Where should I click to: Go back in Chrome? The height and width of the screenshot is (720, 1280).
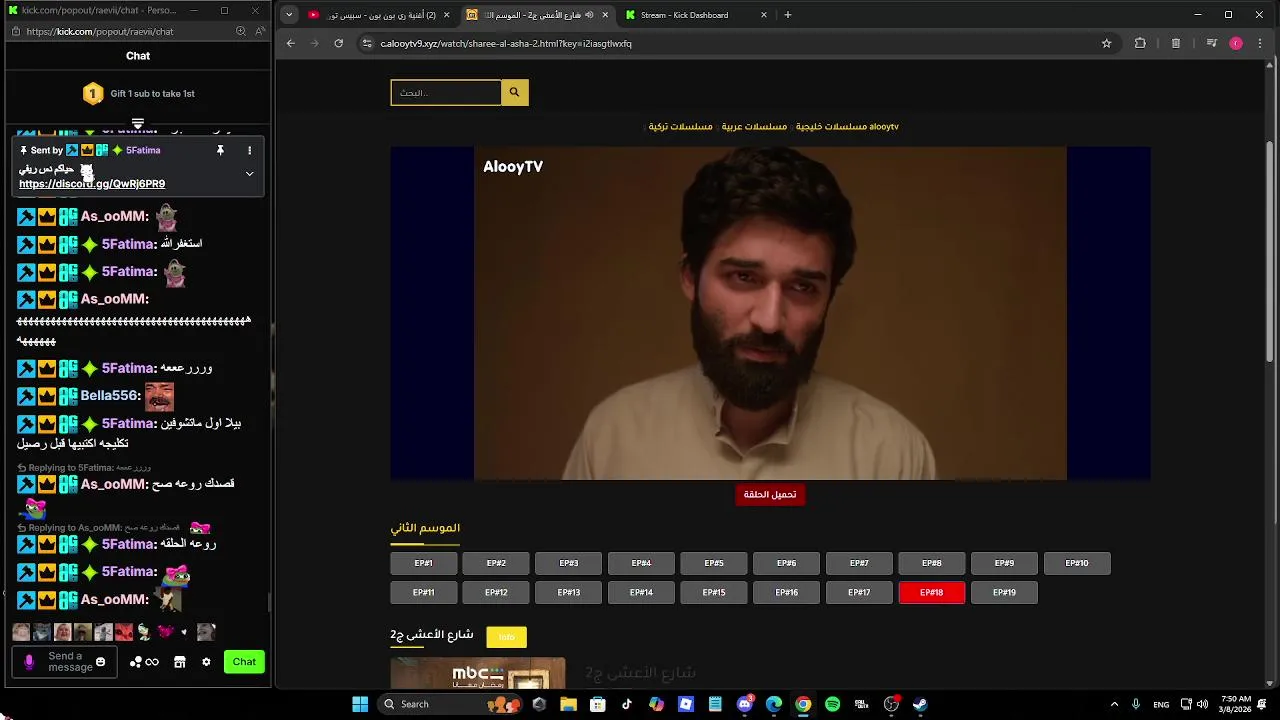coord(291,43)
